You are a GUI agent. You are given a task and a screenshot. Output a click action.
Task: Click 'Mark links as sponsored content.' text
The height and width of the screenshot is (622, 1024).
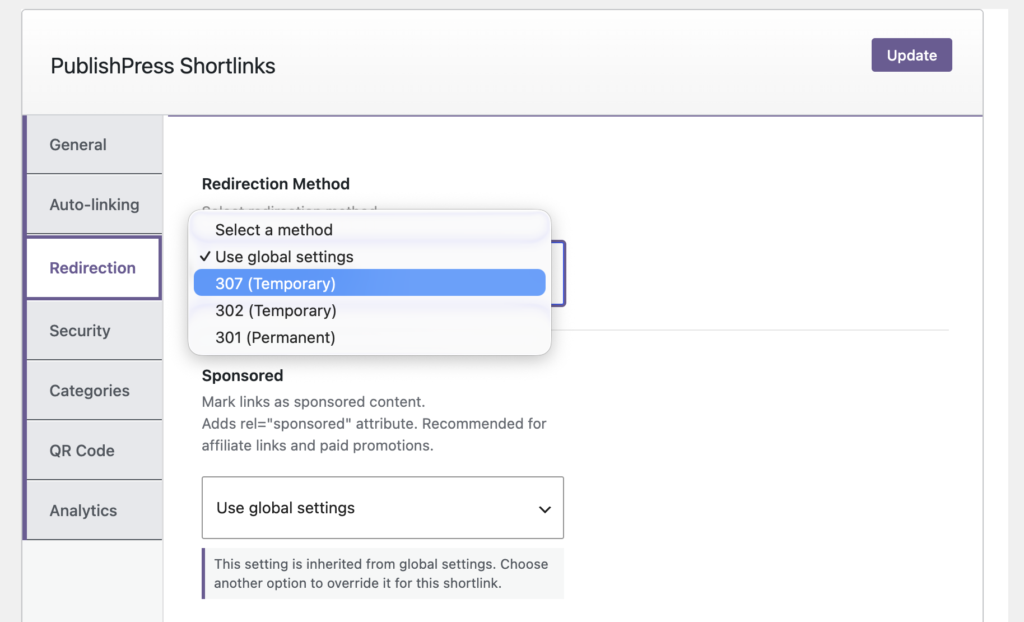[x=313, y=402]
